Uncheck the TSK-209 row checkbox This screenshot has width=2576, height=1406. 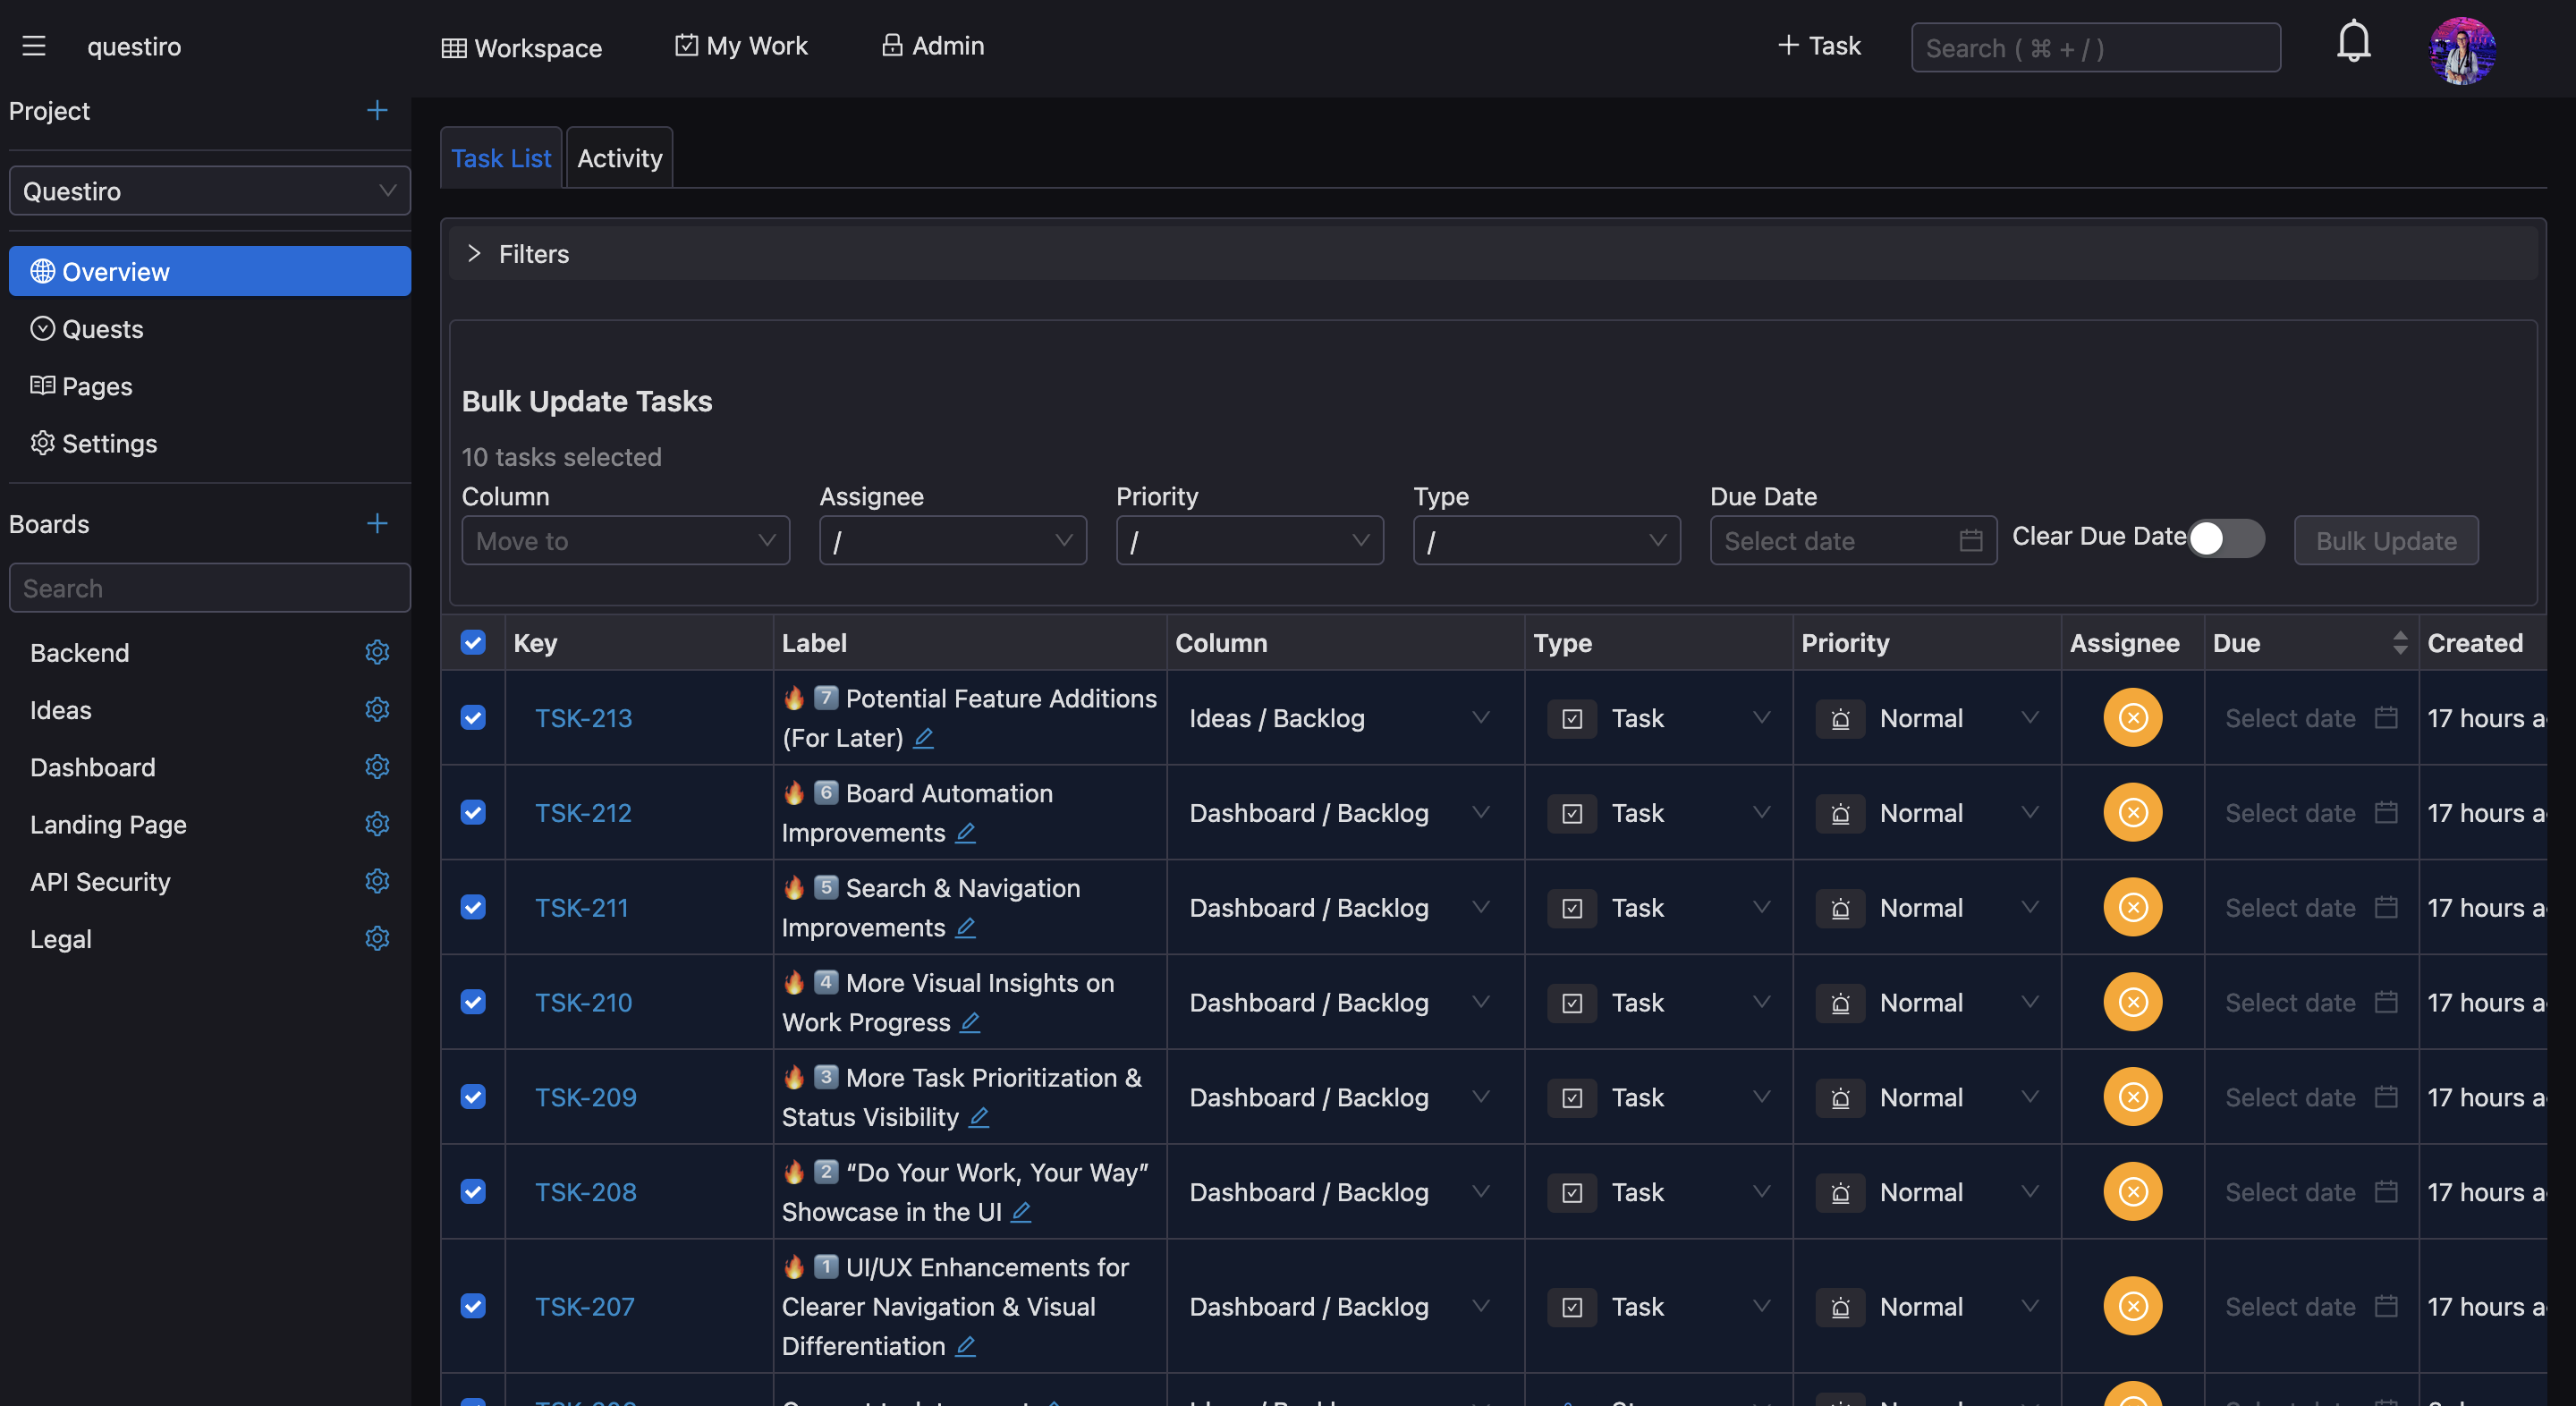(473, 1097)
